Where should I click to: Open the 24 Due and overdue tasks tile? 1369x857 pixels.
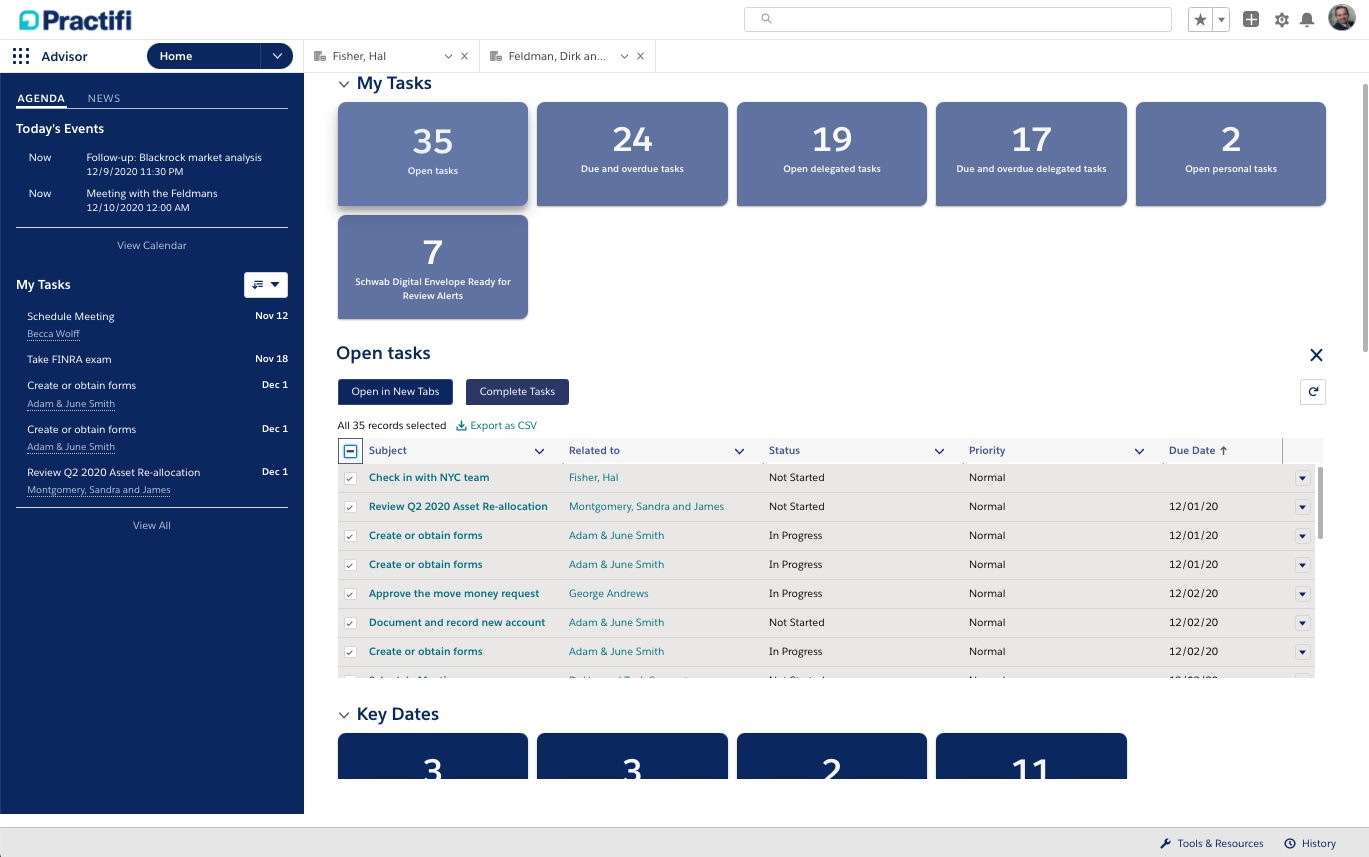pos(632,154)
